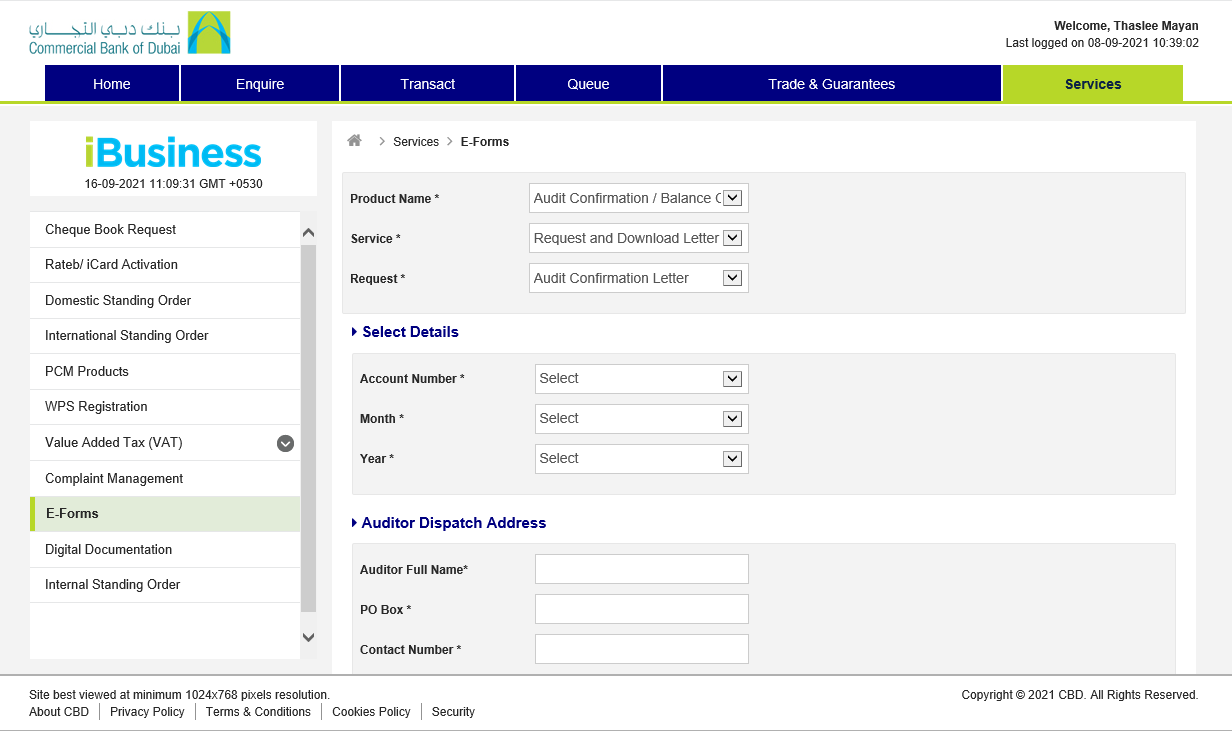1232x732 pixels.
Task: Open the Security footer link
Action: pos(453,712)
